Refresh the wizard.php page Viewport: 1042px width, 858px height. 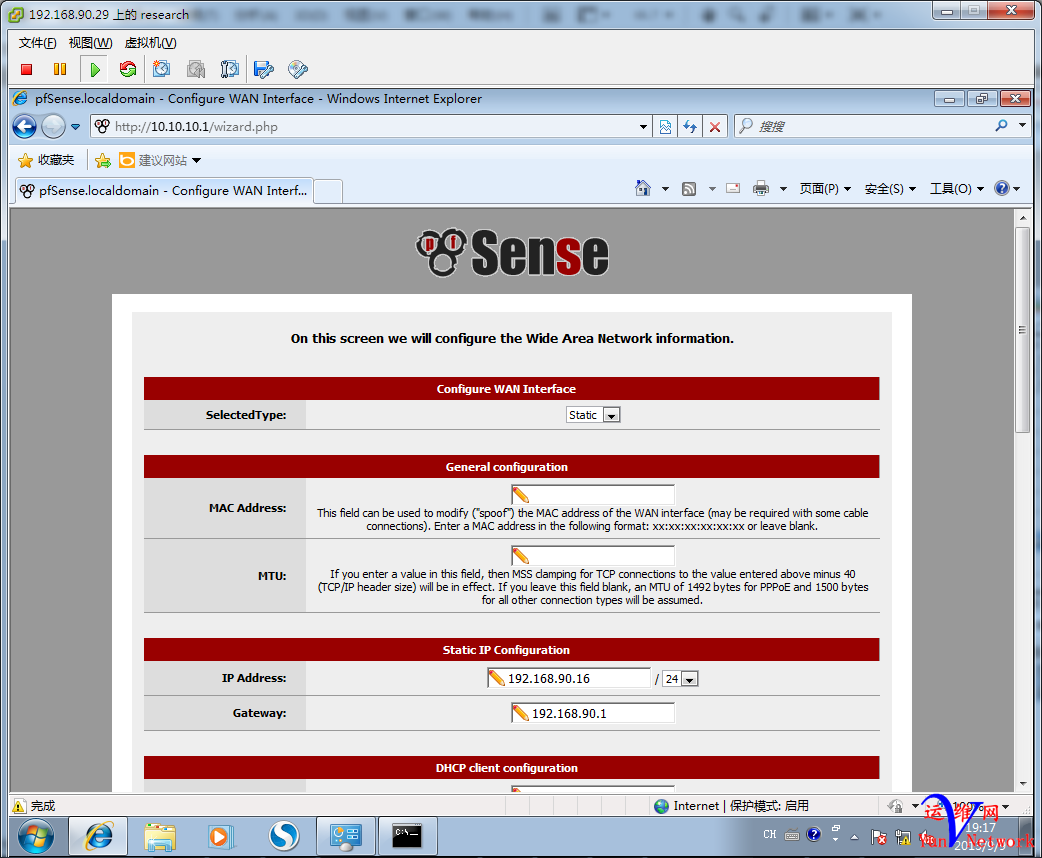pyautogui.click(x=690, y=126)
